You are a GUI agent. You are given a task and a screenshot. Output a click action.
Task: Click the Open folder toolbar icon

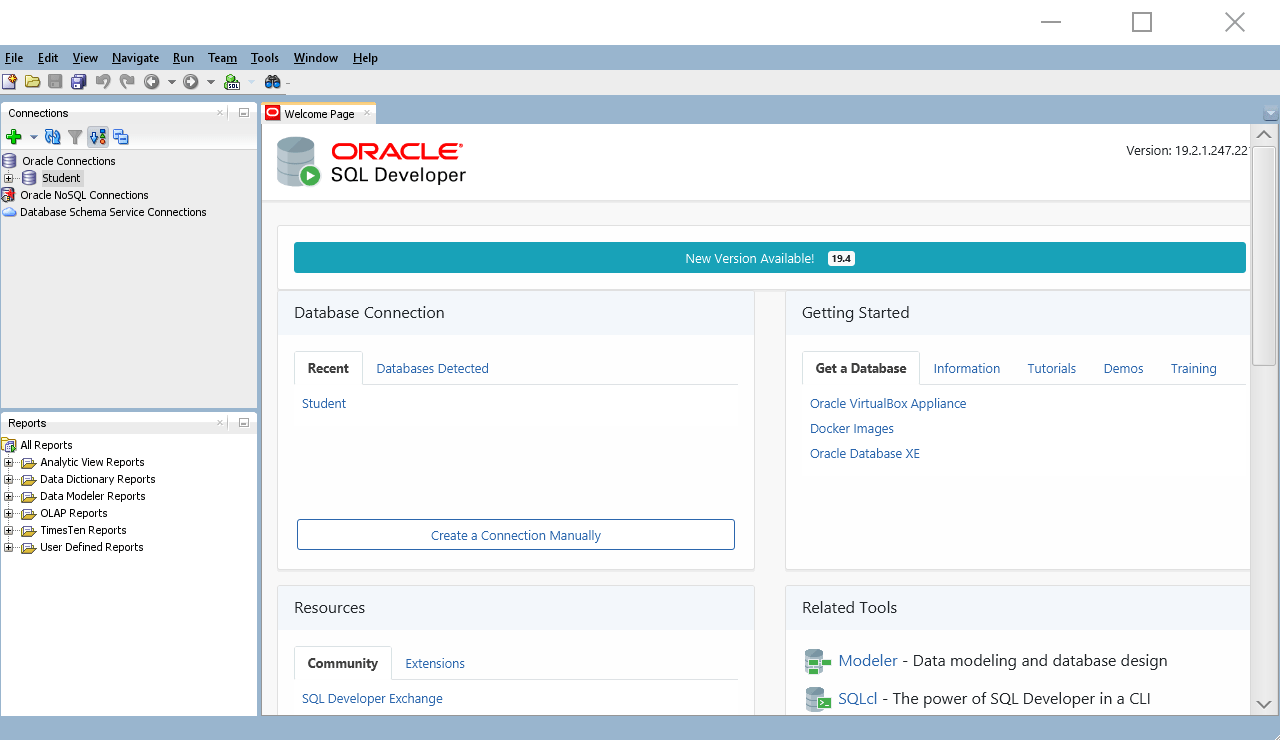pos(32,82)
